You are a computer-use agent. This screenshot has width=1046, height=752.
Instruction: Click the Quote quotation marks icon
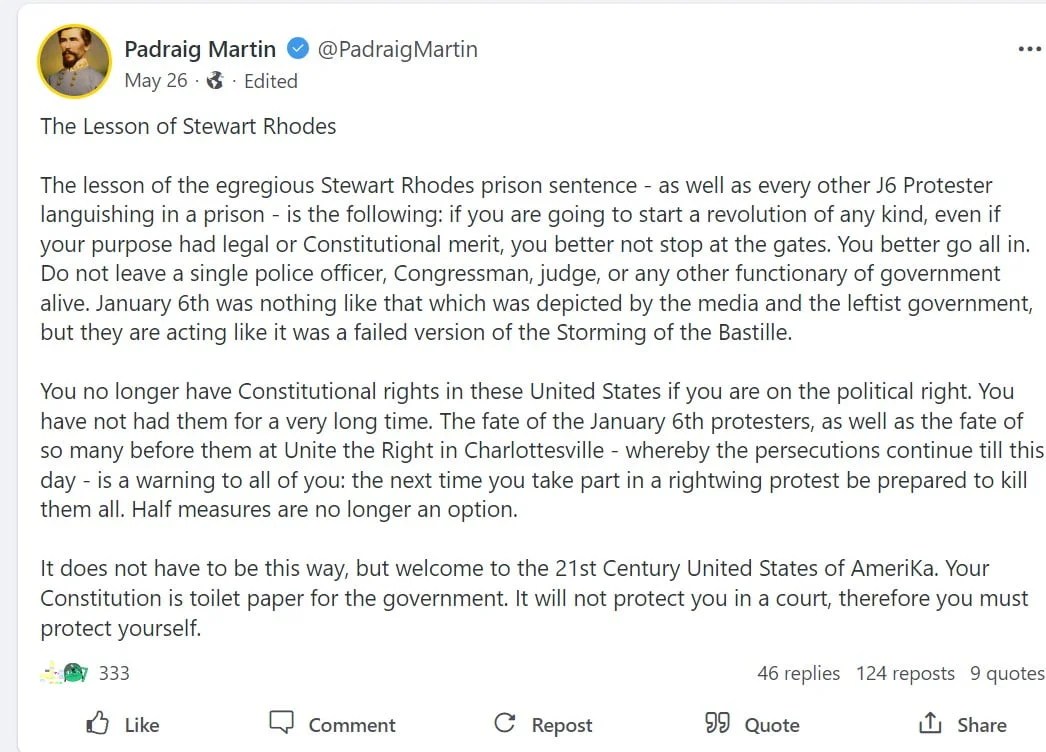click(x=717, y=723)
